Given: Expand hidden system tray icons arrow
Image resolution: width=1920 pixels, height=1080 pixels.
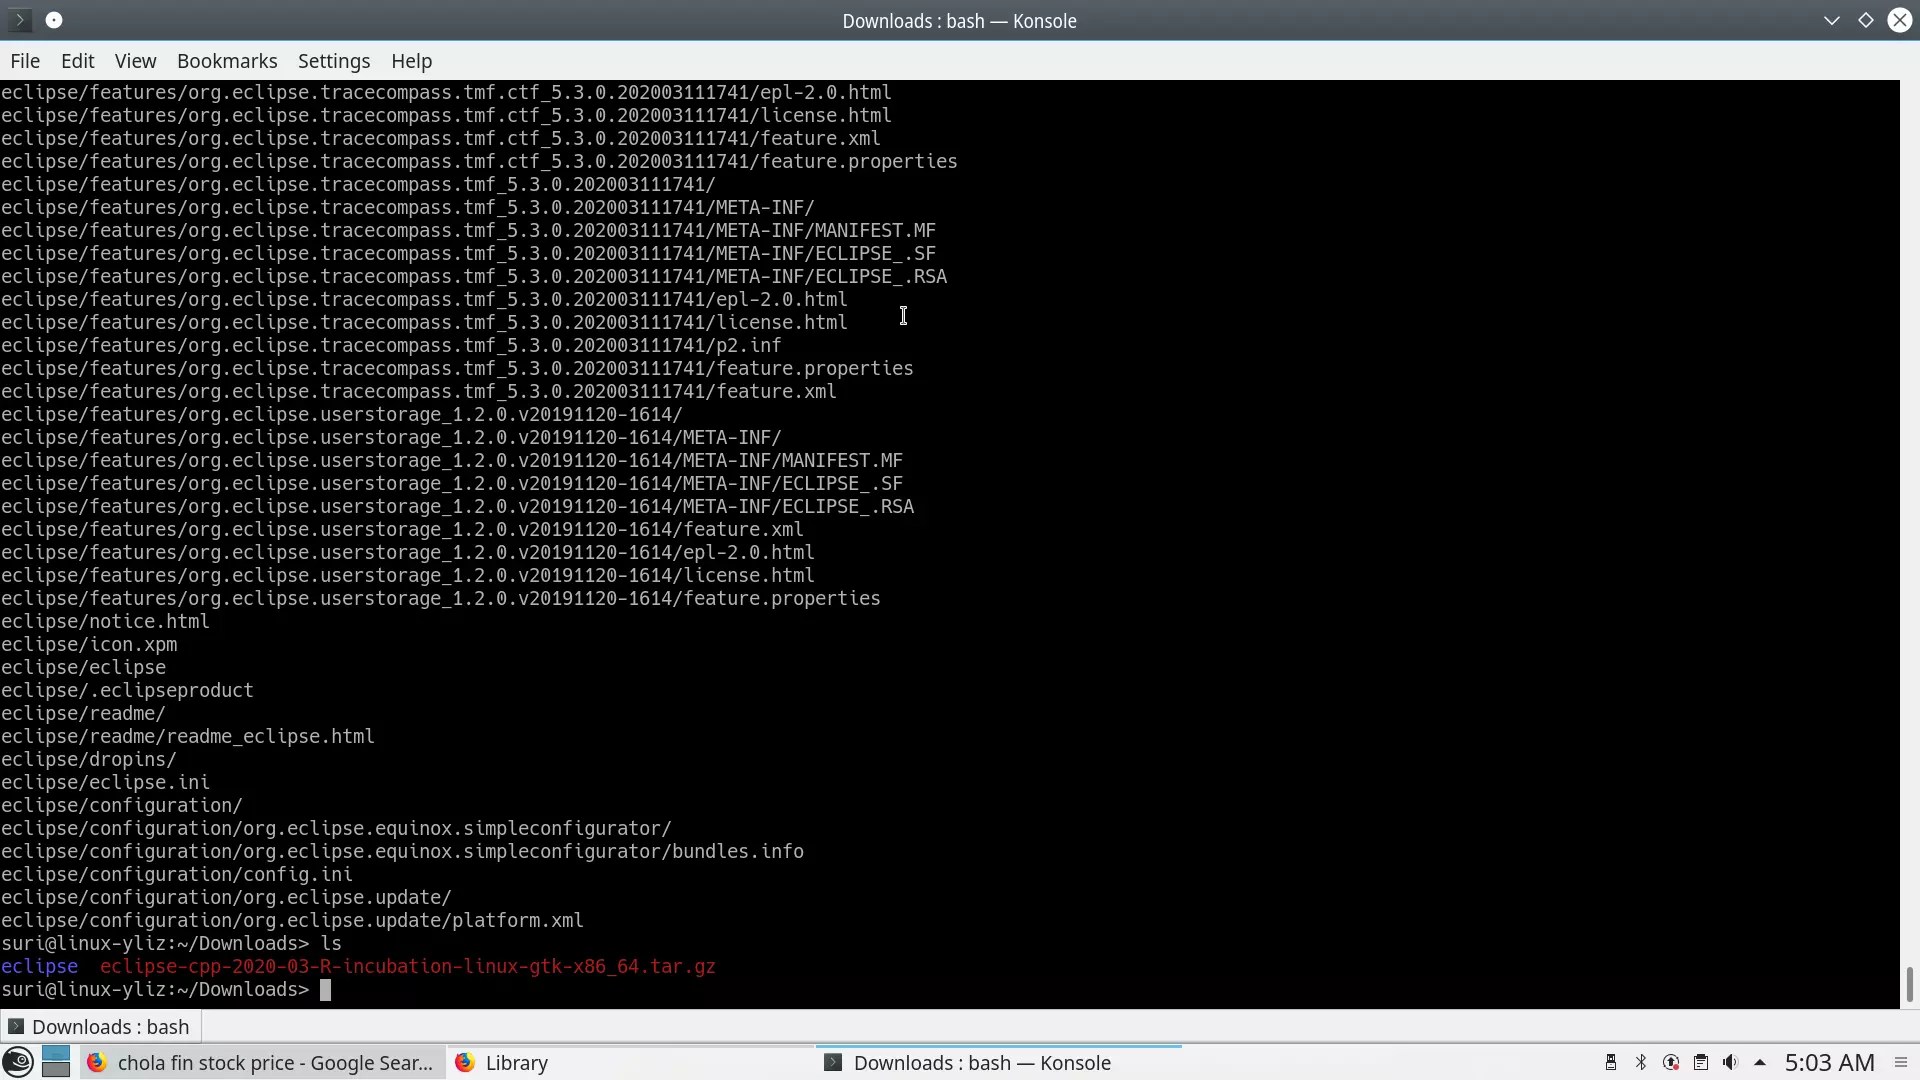Looking at the screenshot, I should pyautogui.click(x=1760, y=1062).
